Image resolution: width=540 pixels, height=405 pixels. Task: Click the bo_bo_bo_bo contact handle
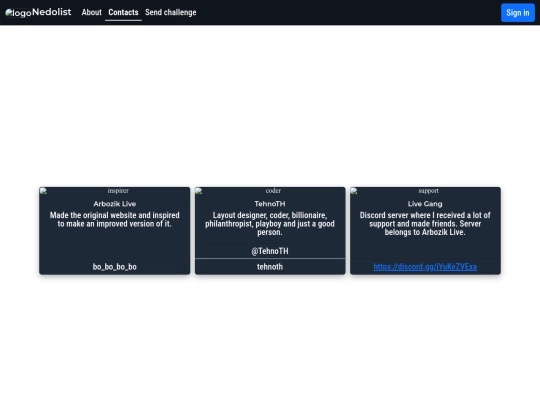(115, 267)
